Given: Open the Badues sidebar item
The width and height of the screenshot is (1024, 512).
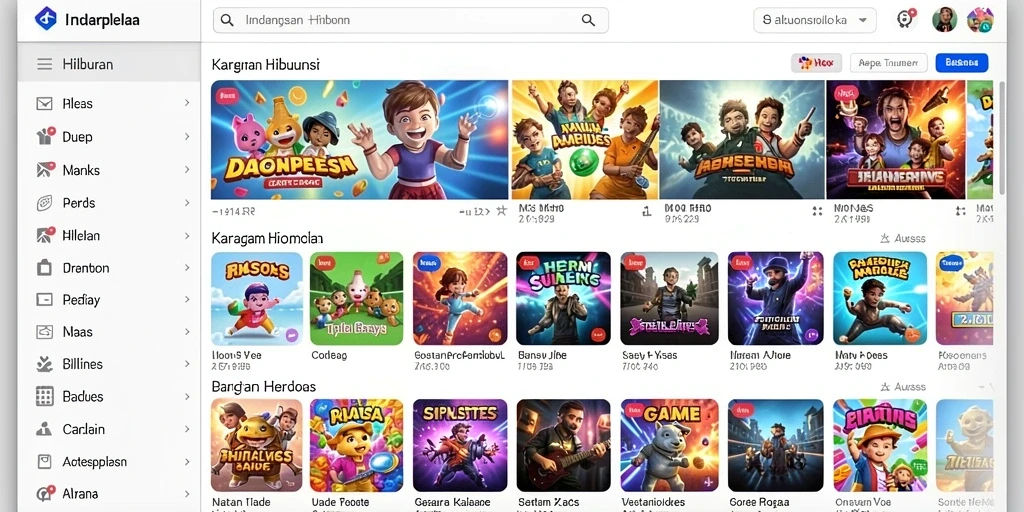Looking at the screenshot, I should click(109, 396).
